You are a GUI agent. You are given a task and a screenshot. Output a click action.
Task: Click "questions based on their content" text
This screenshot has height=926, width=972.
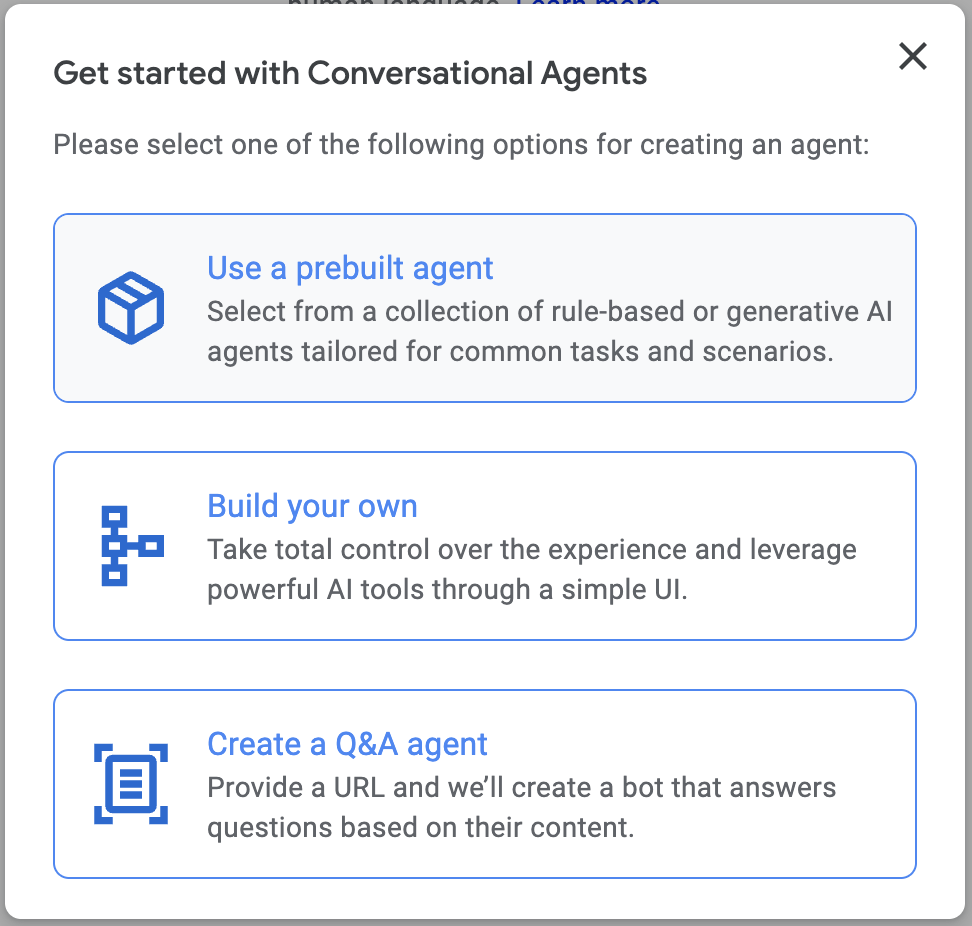[420, 828]
